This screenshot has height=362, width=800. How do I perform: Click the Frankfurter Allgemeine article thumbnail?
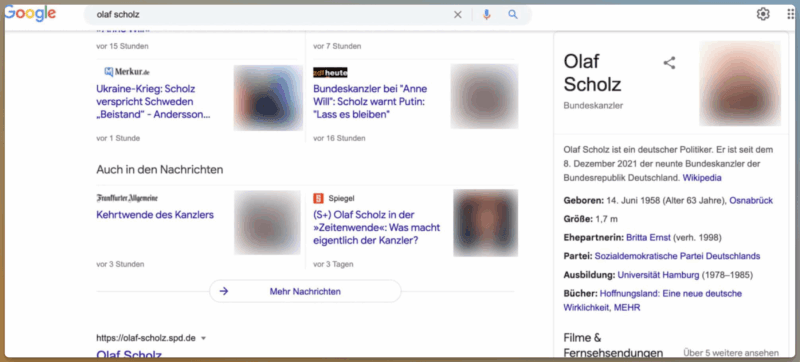[267, 222]
